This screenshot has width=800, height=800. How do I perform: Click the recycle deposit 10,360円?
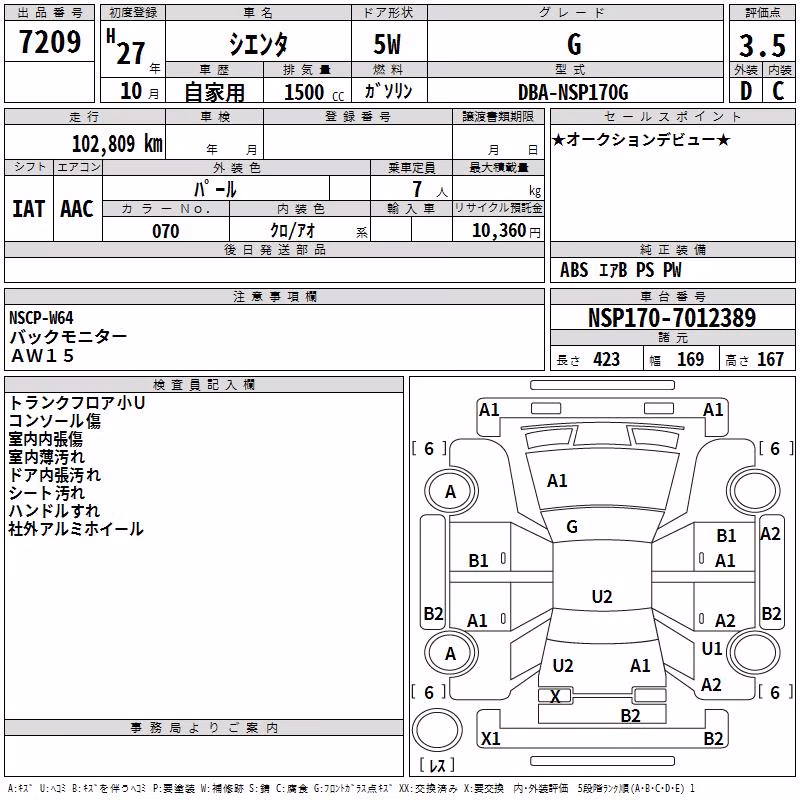click(506, 231)
